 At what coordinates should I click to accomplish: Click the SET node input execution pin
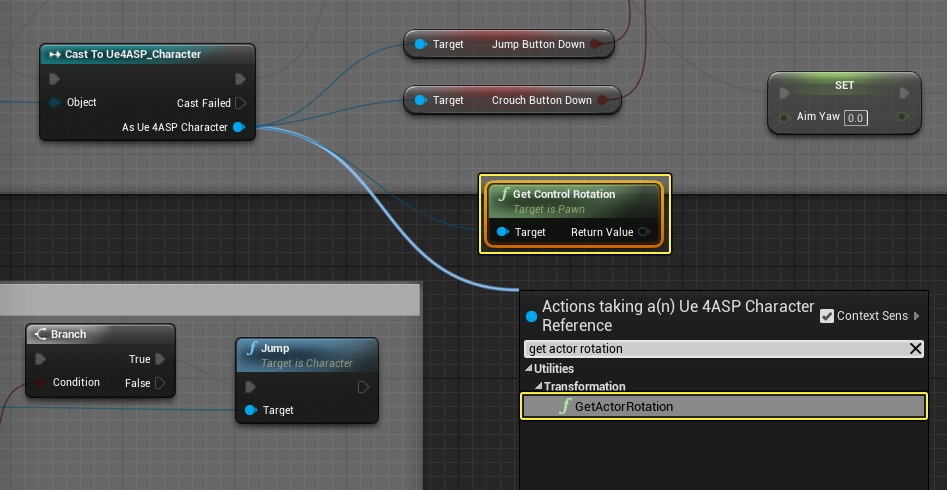click(x=785, y=93)
